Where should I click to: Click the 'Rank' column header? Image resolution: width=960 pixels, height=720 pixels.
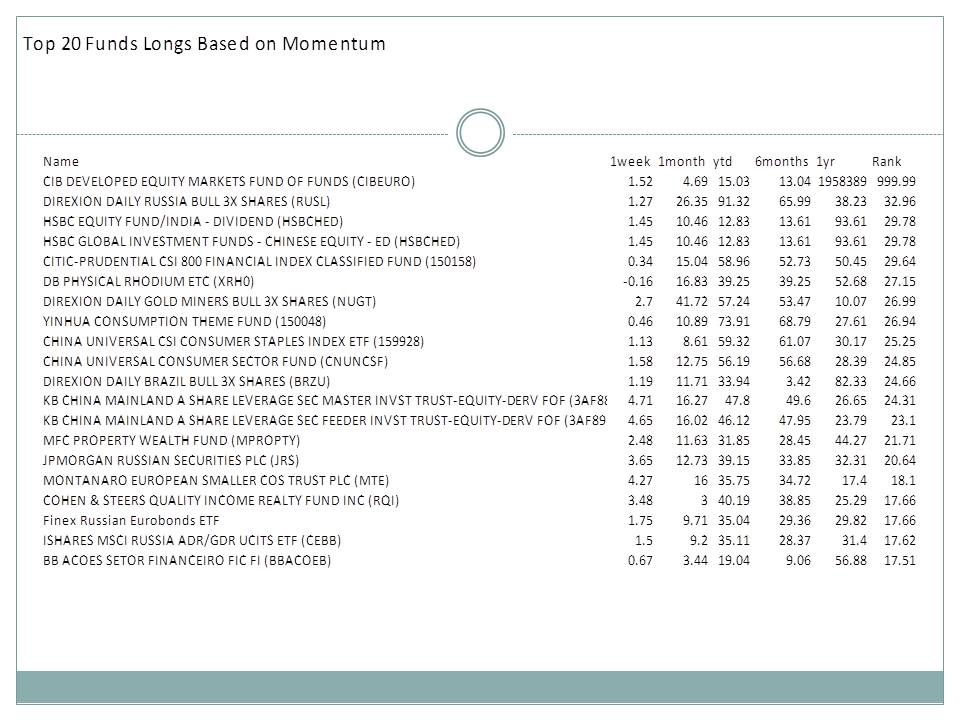coord(886,161)
